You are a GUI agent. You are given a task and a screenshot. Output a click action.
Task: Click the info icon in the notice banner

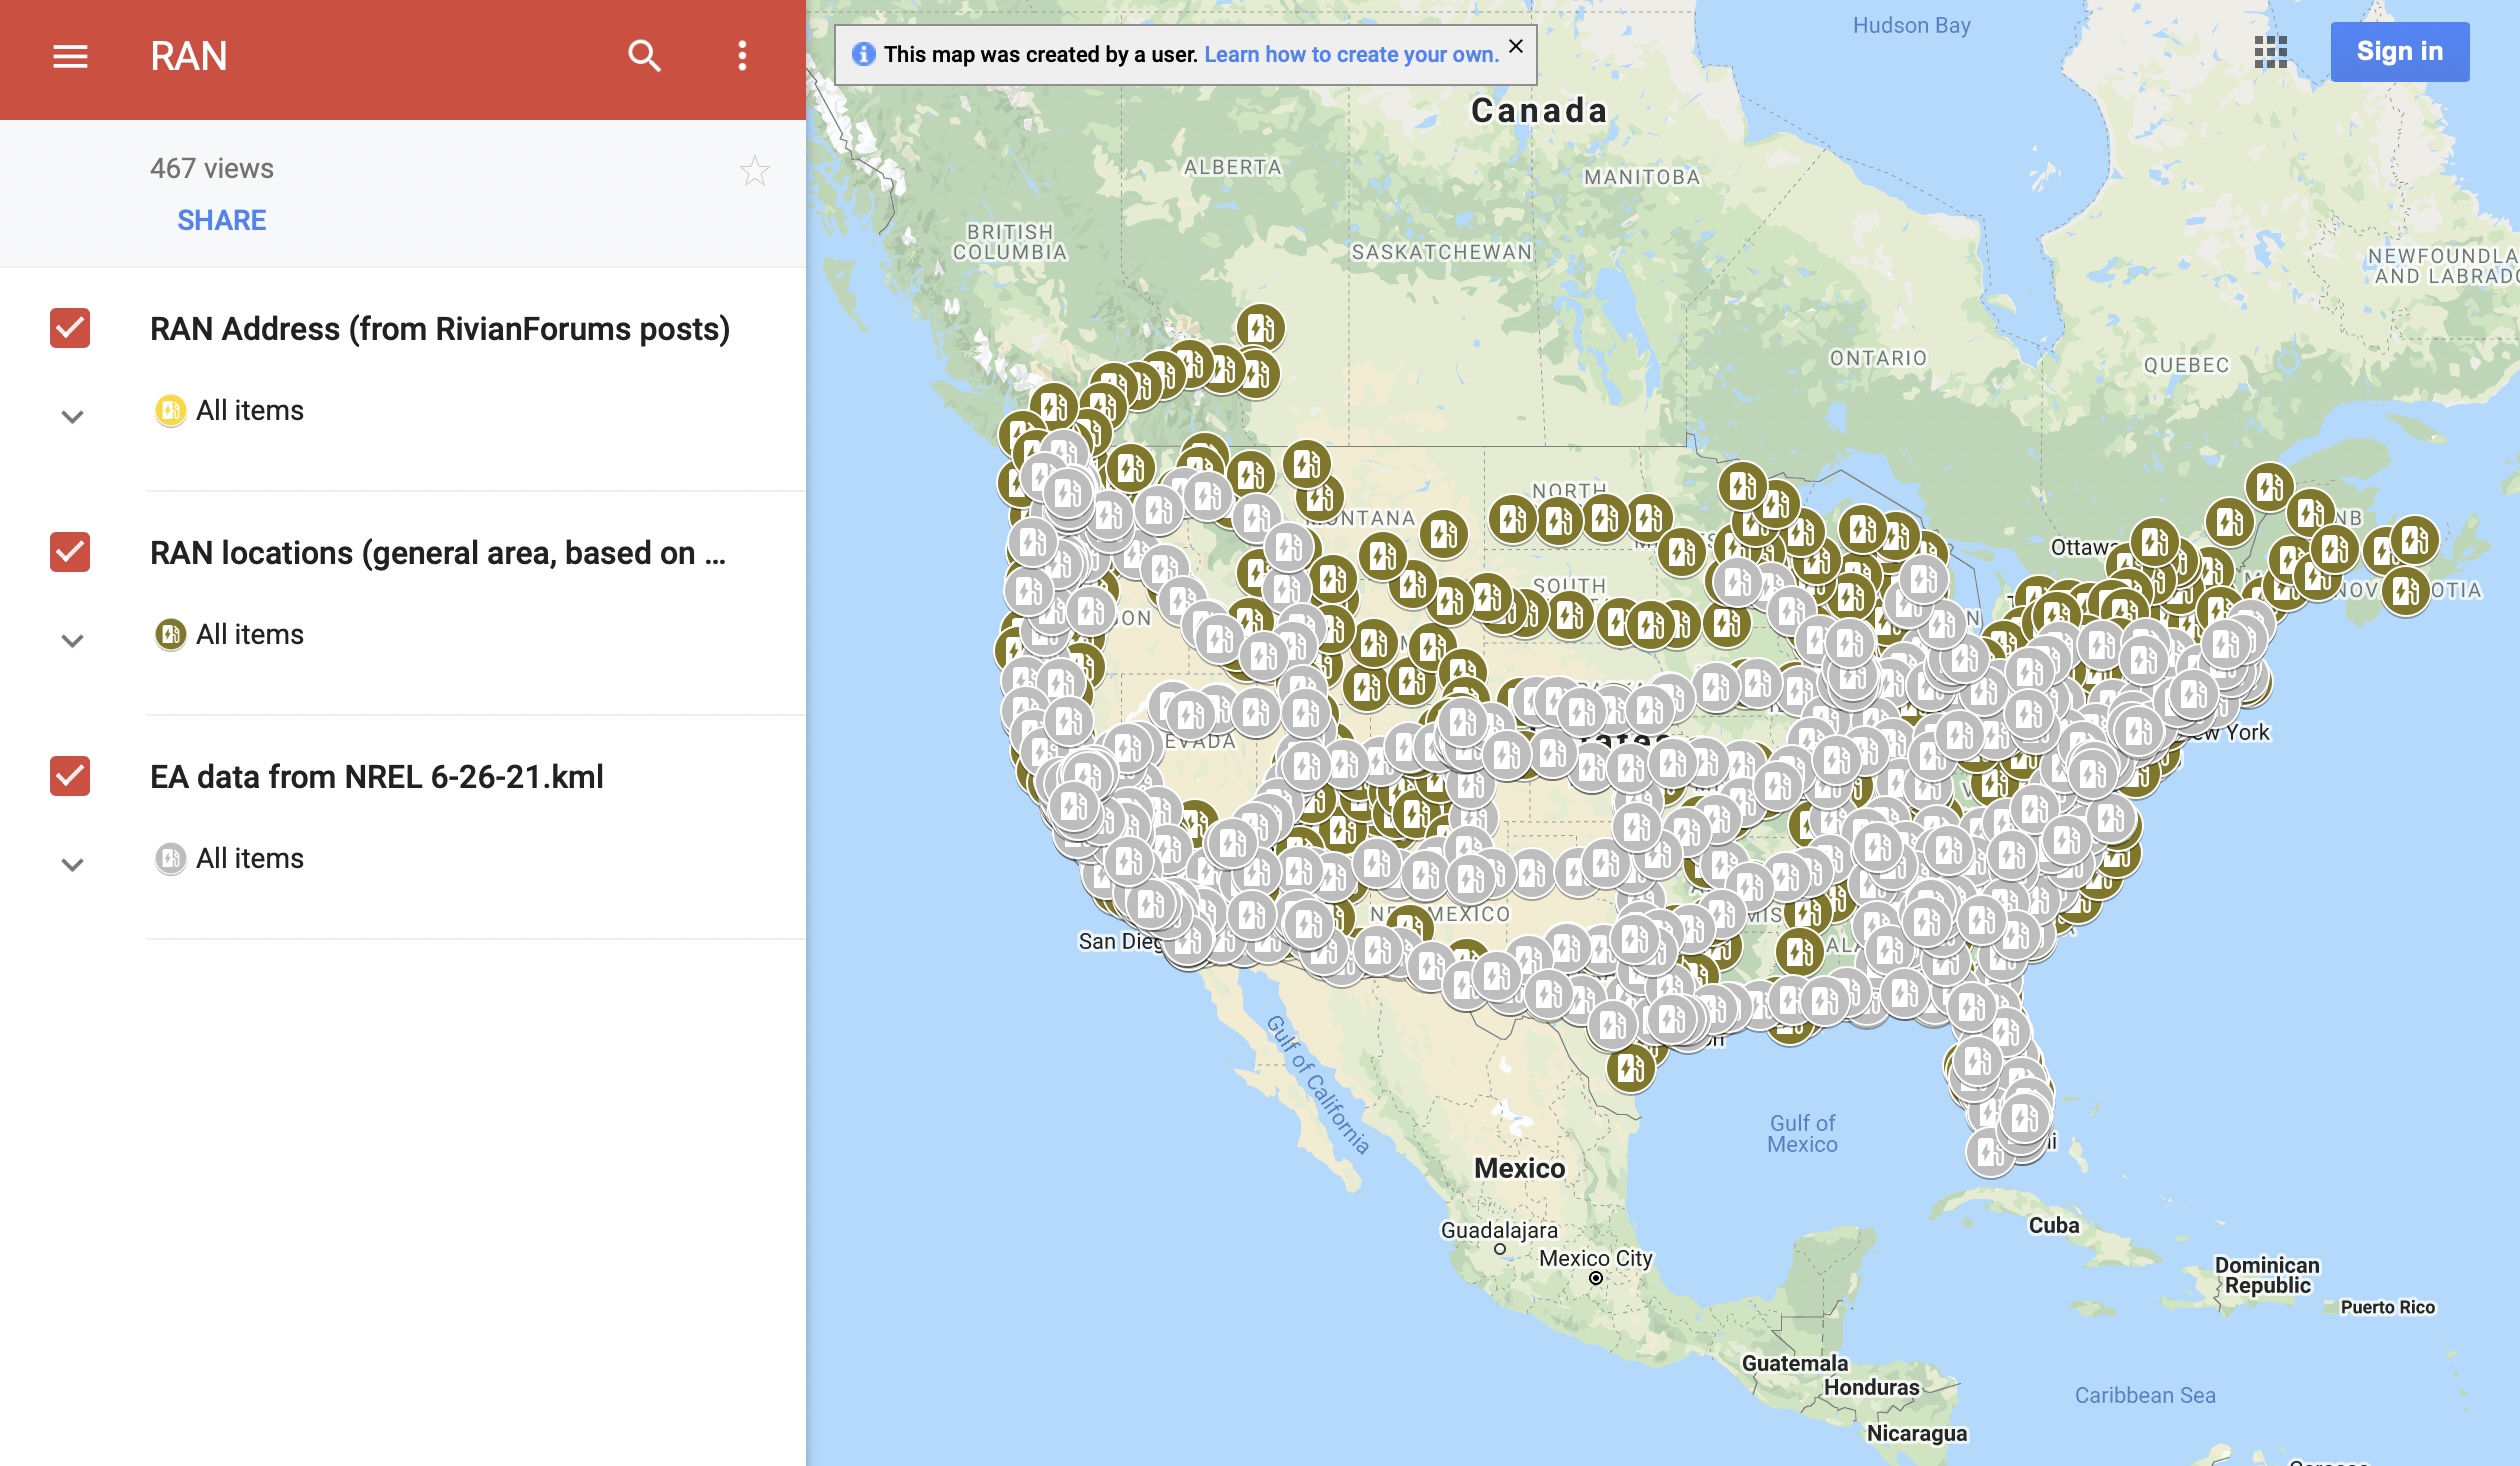[863, 54]
